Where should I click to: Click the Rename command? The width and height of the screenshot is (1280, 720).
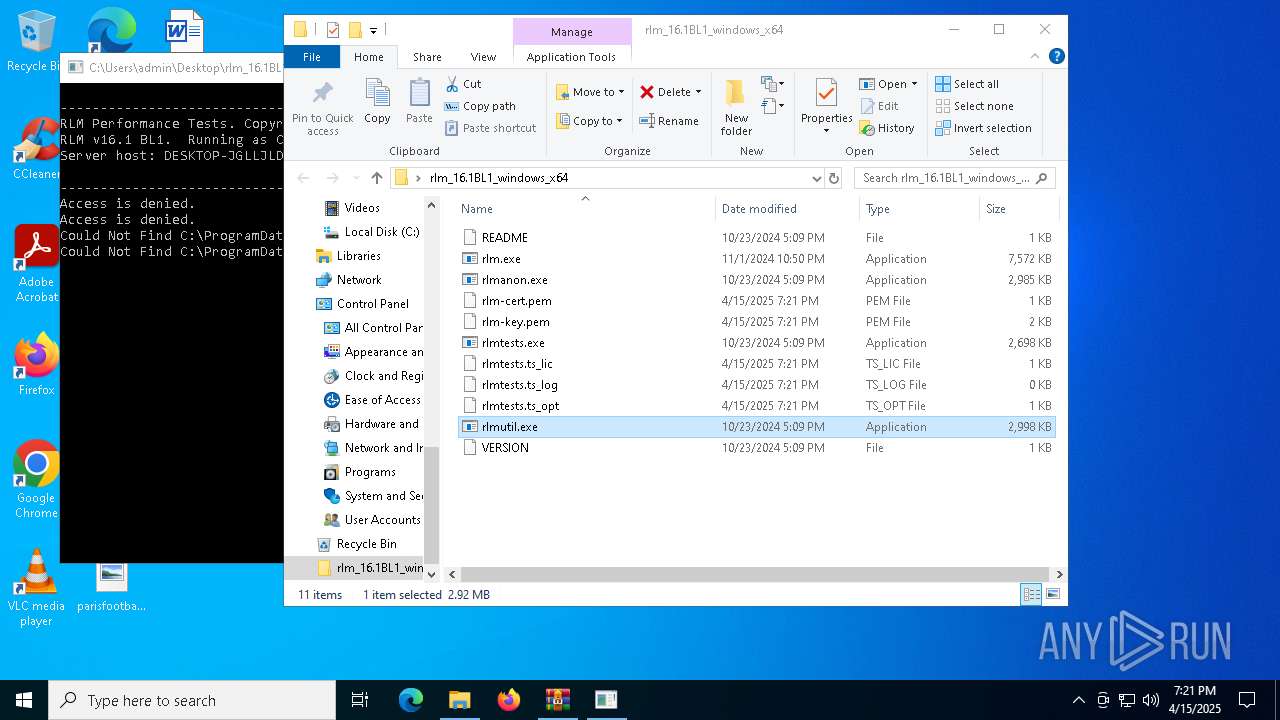coord(669,121)
